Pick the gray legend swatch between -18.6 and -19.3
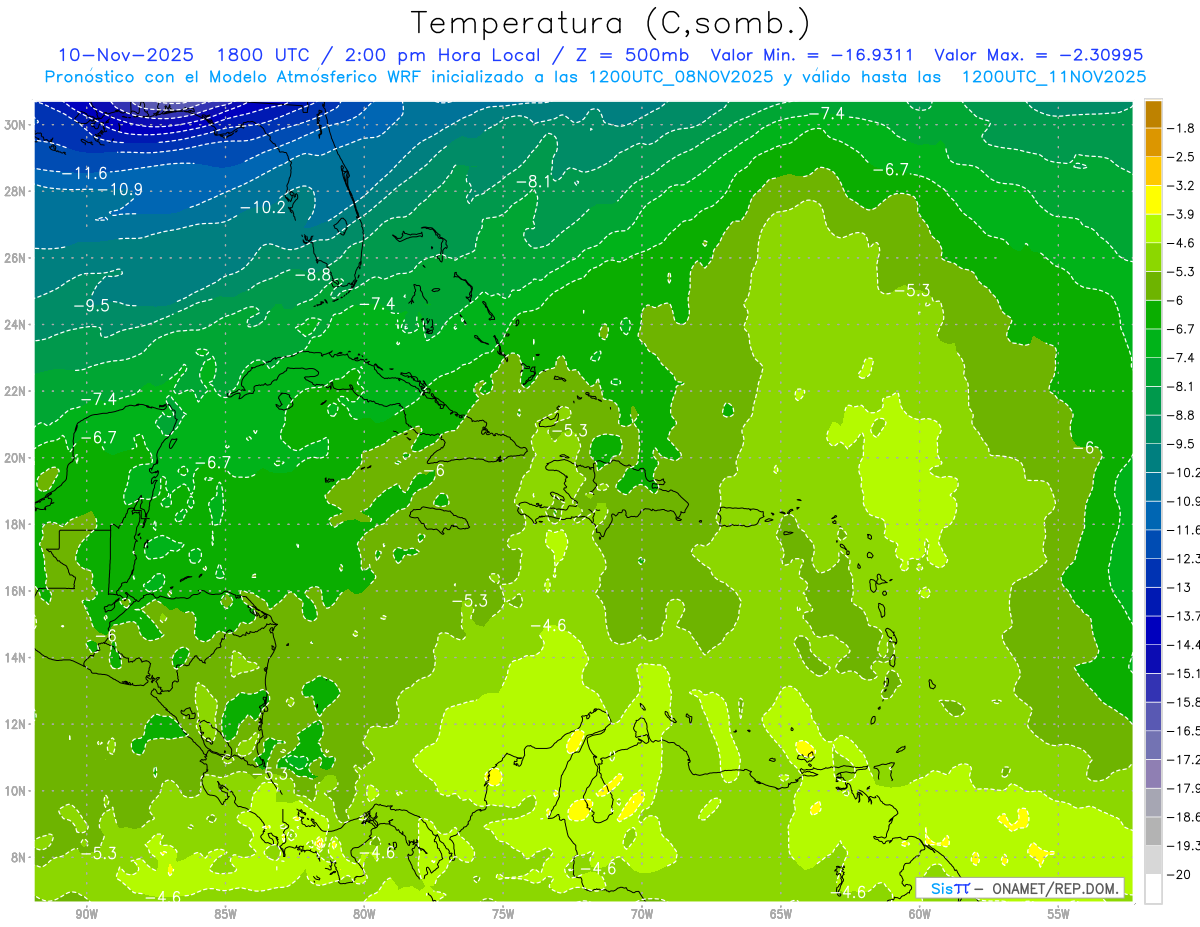1200x927 pixels. [1153, 832]
